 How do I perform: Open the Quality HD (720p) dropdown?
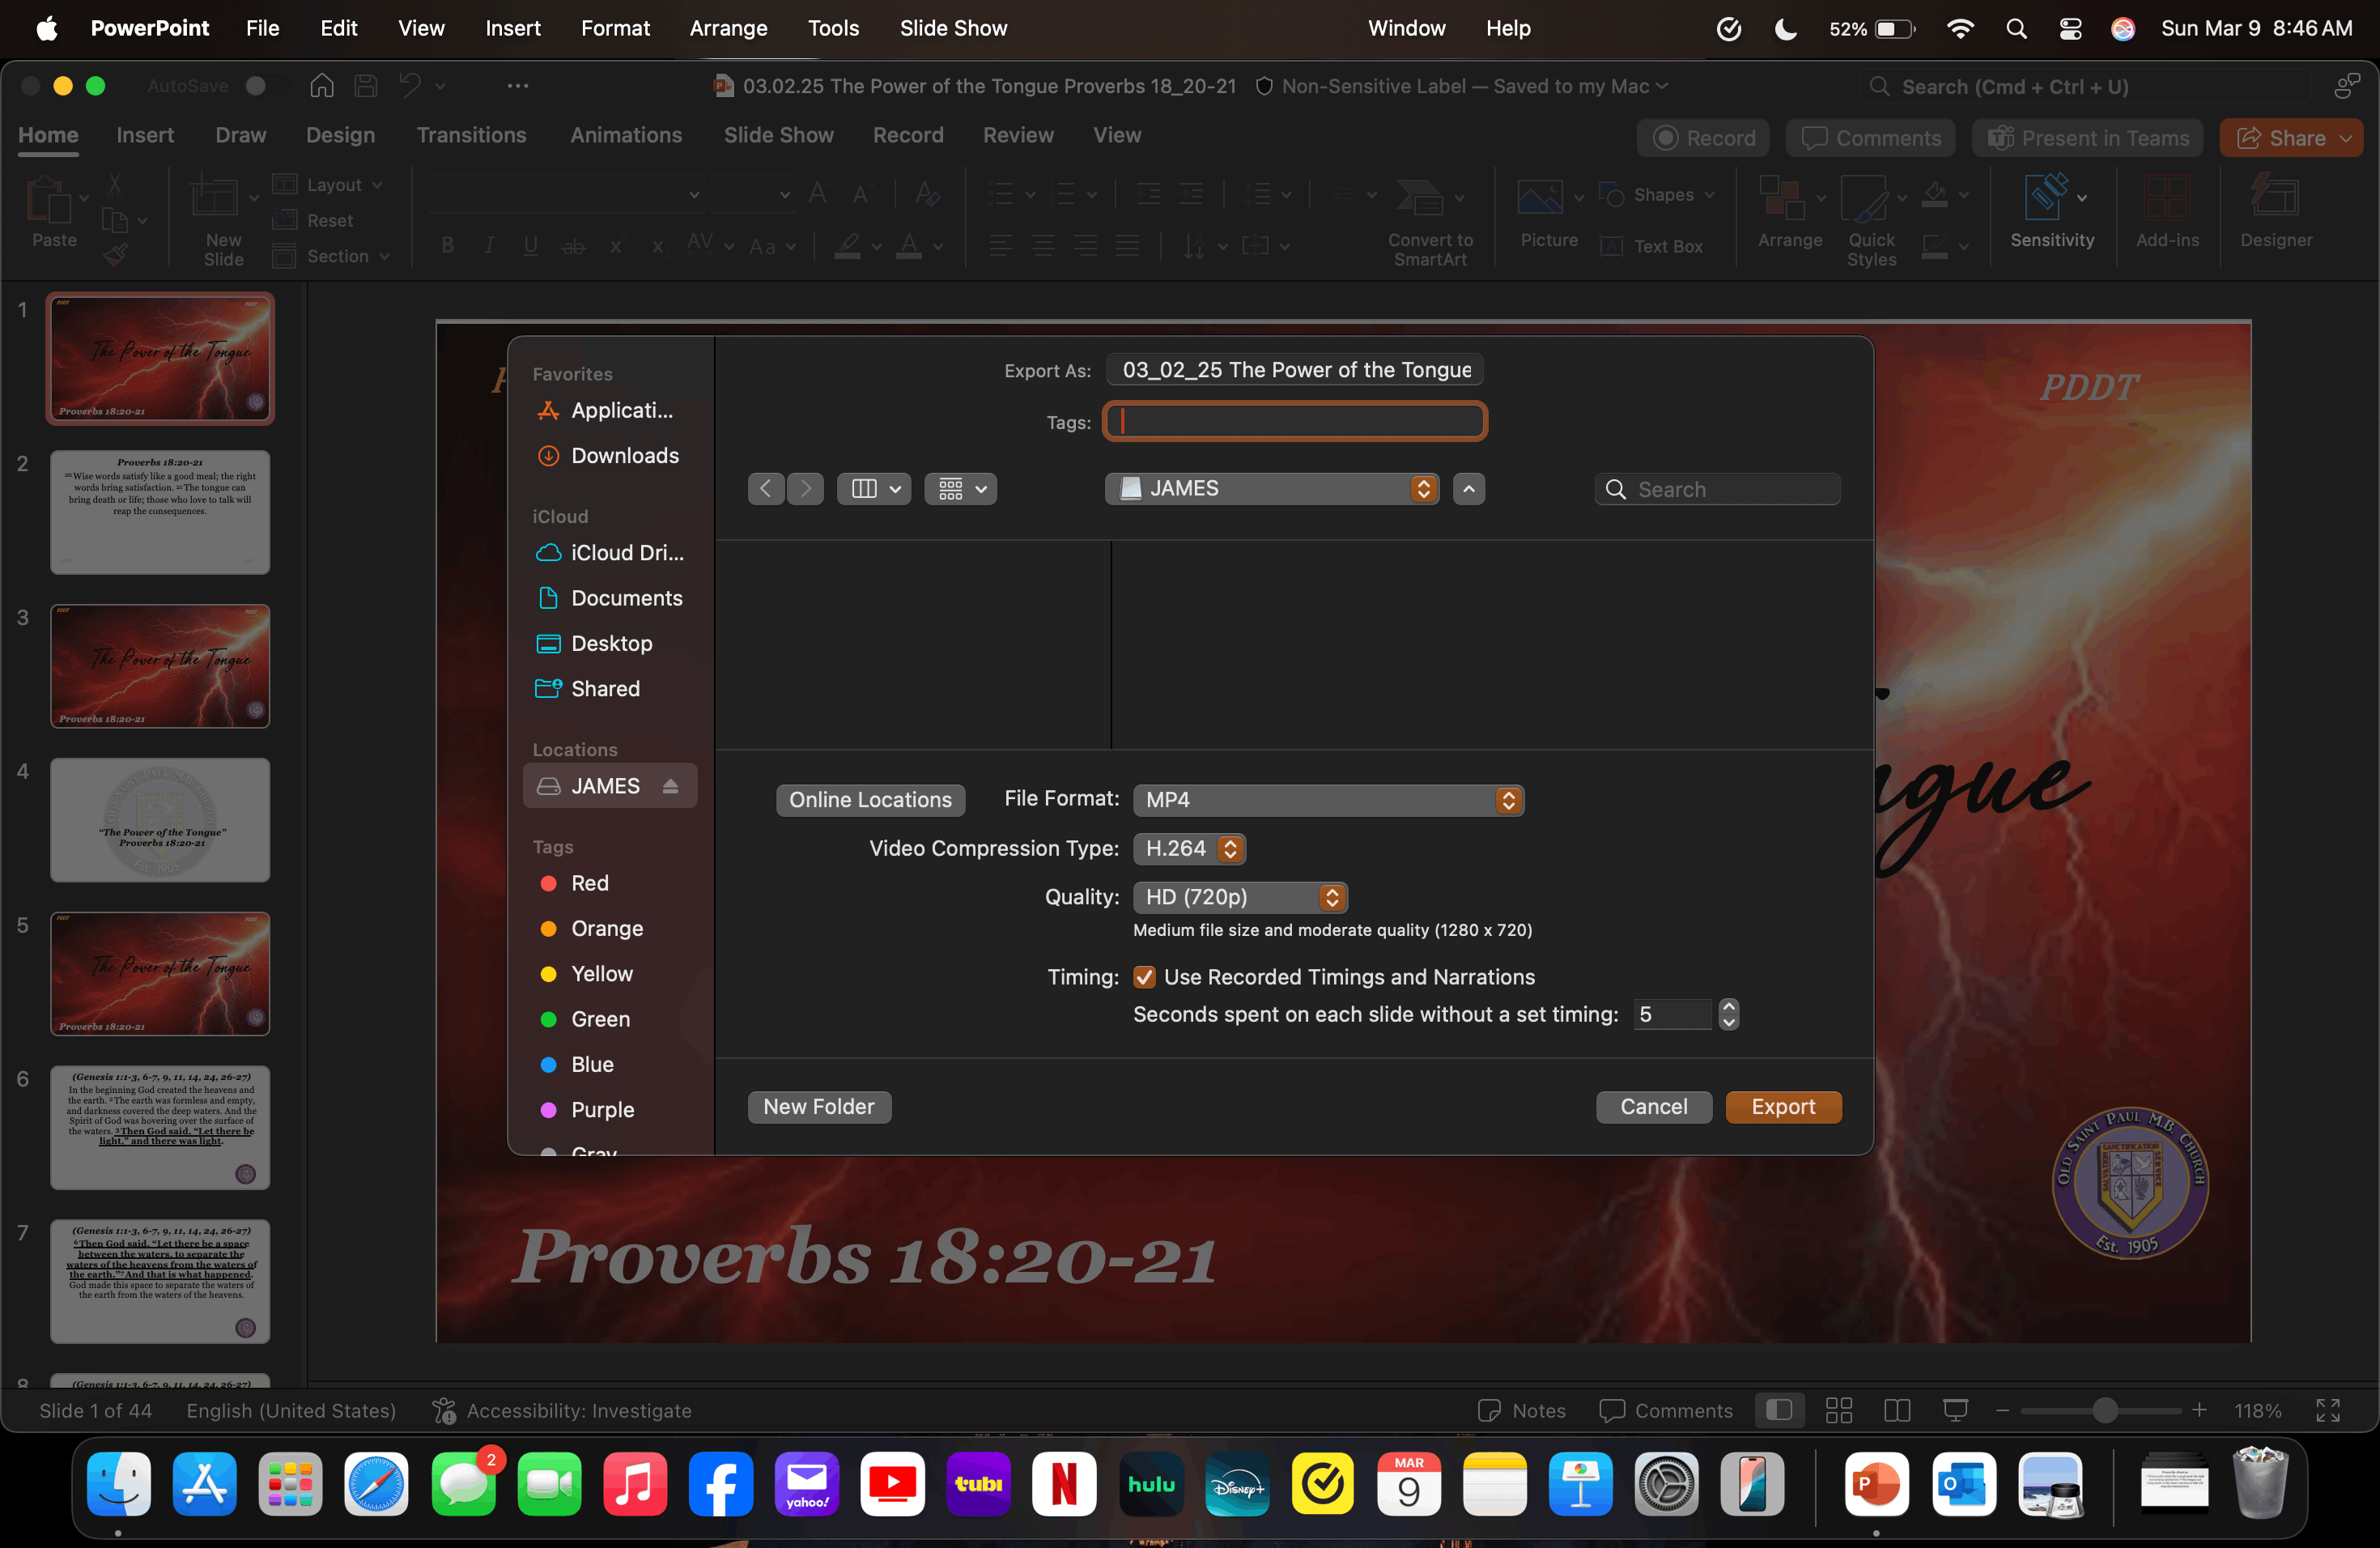1240,897
